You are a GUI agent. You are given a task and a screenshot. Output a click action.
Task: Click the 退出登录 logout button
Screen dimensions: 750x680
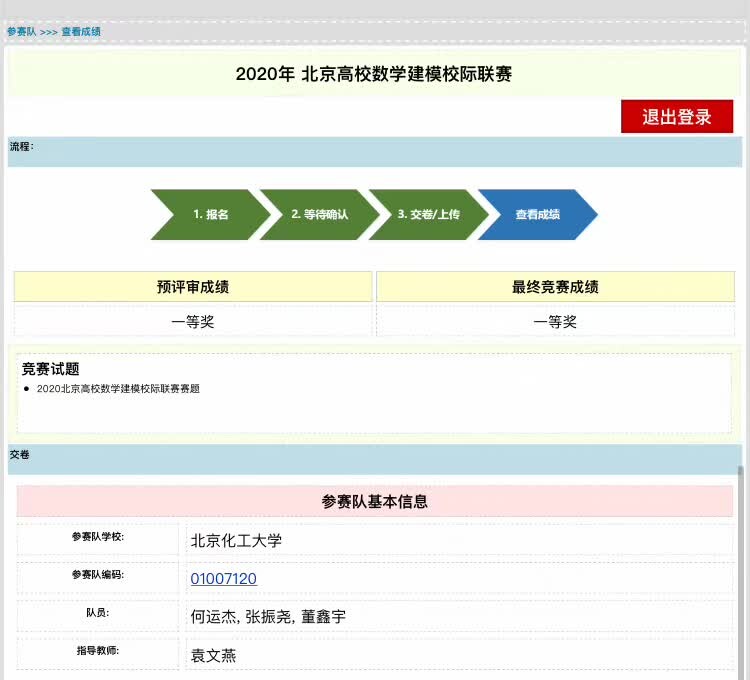click(677, 116)
